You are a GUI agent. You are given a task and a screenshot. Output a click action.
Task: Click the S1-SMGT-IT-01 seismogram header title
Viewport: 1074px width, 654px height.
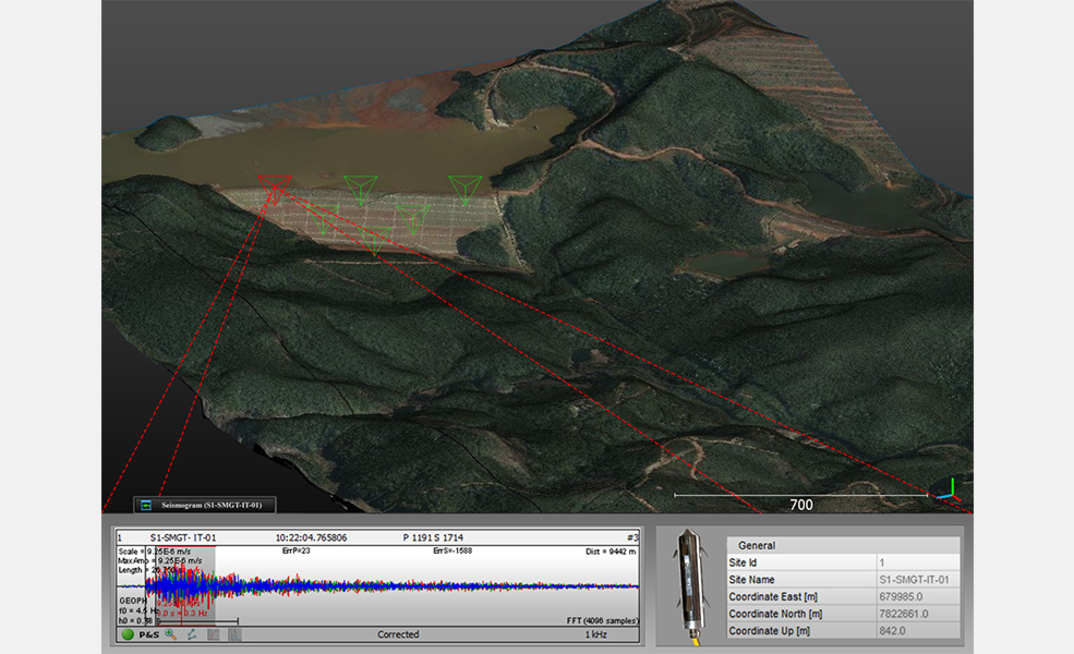[179, 537]
